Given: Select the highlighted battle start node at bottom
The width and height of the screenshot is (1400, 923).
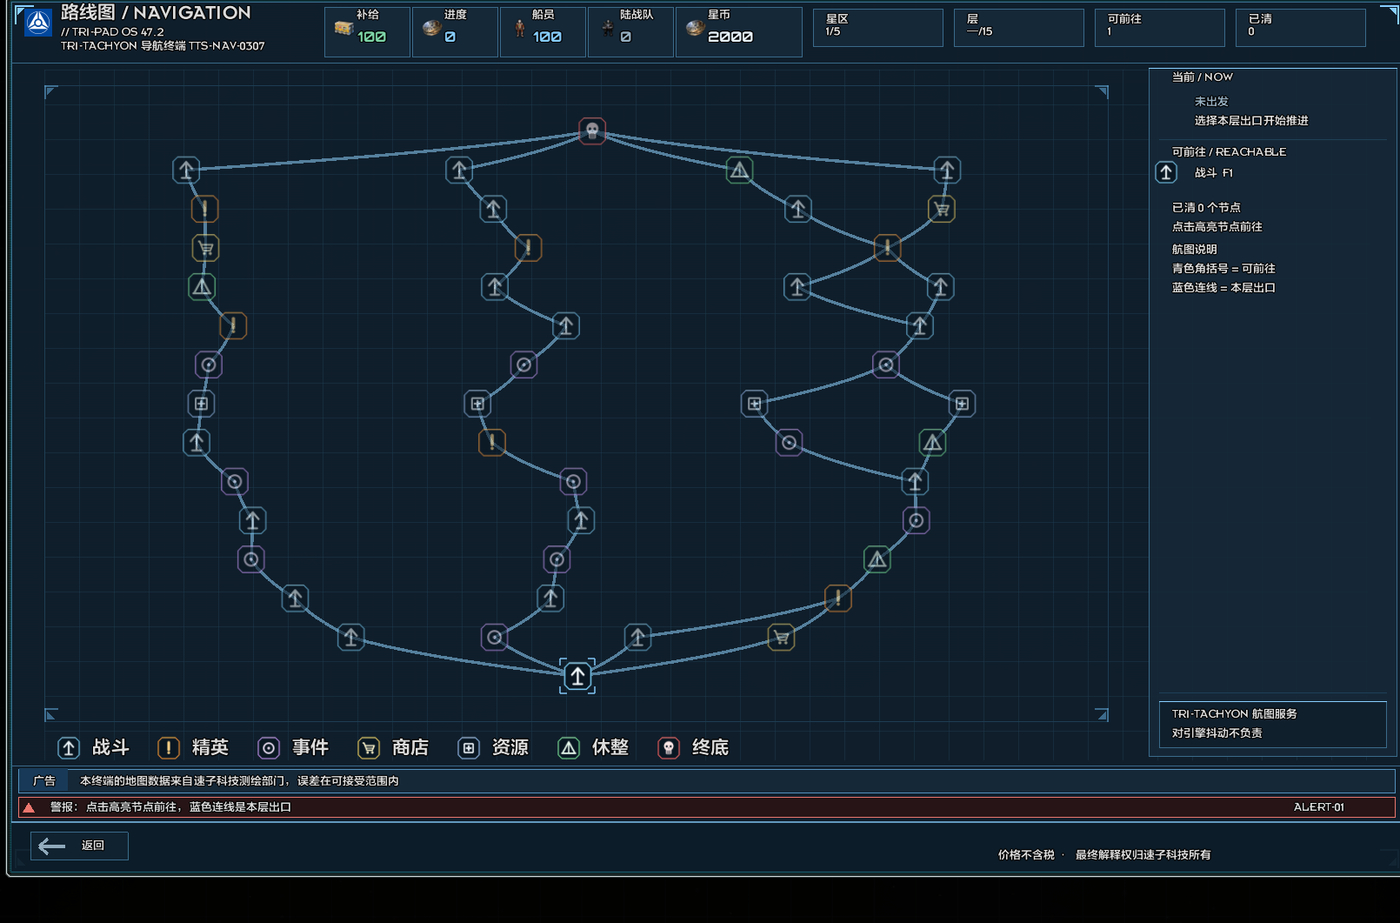Looking at the screenshot, I should (x=577, y=676).
